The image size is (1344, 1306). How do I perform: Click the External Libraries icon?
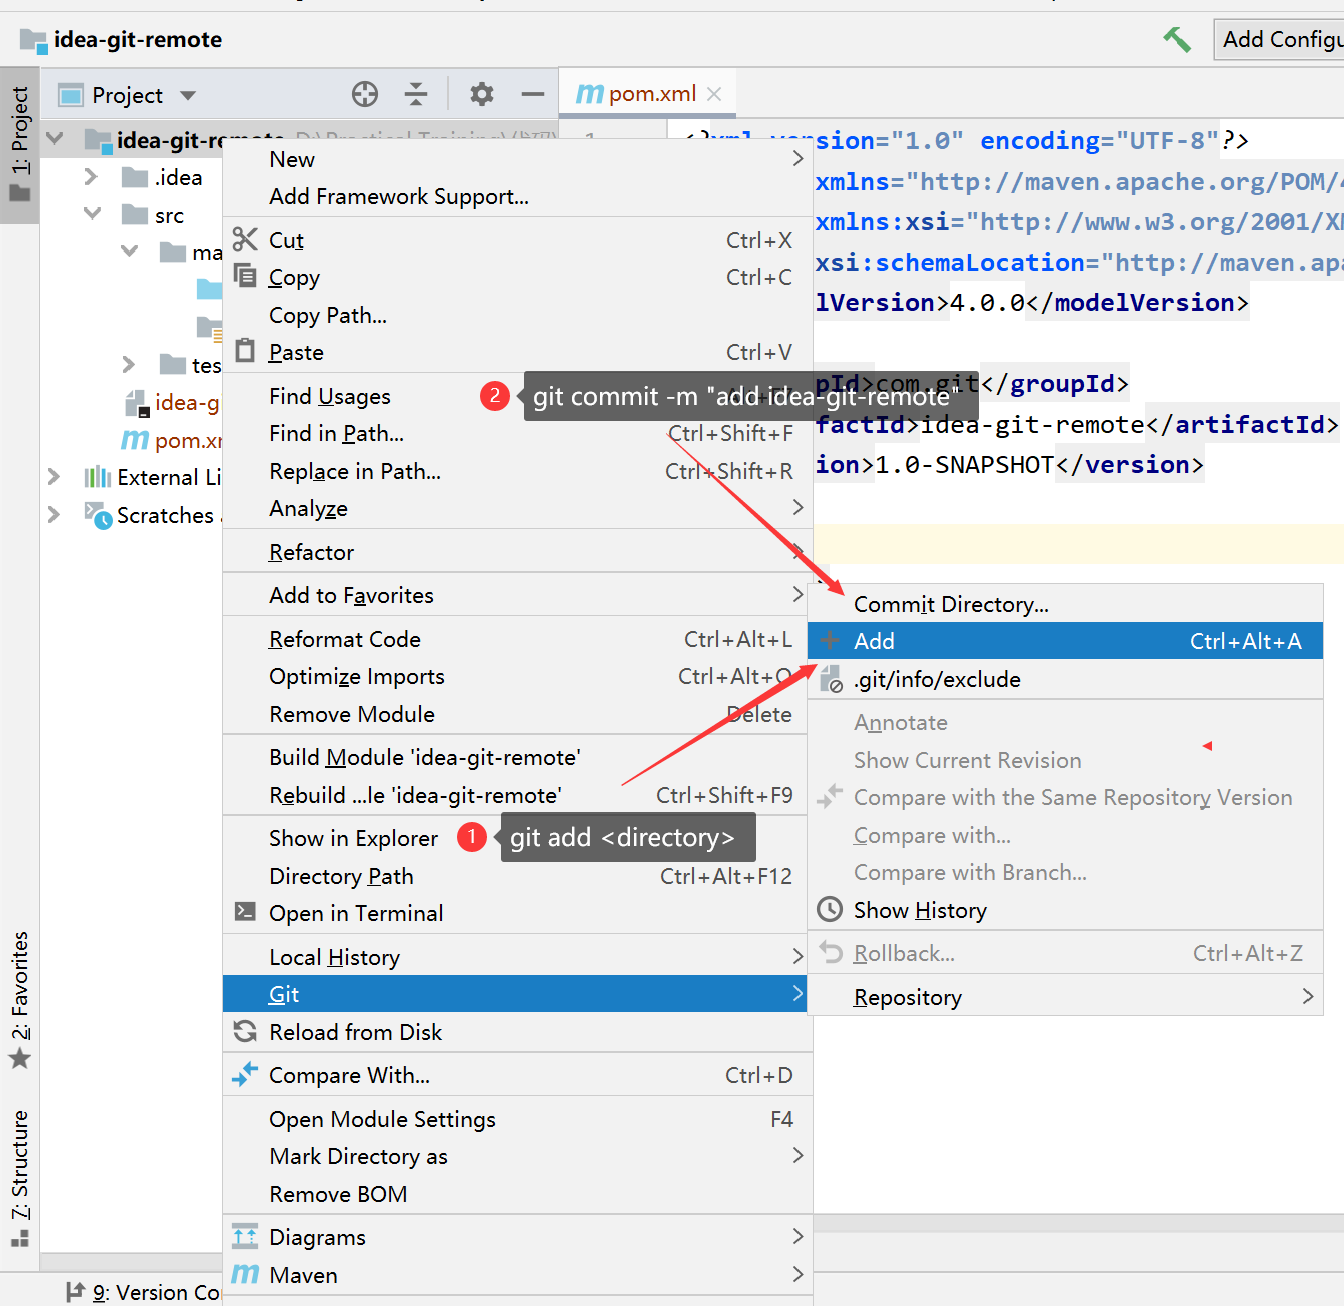coord(97,477)
